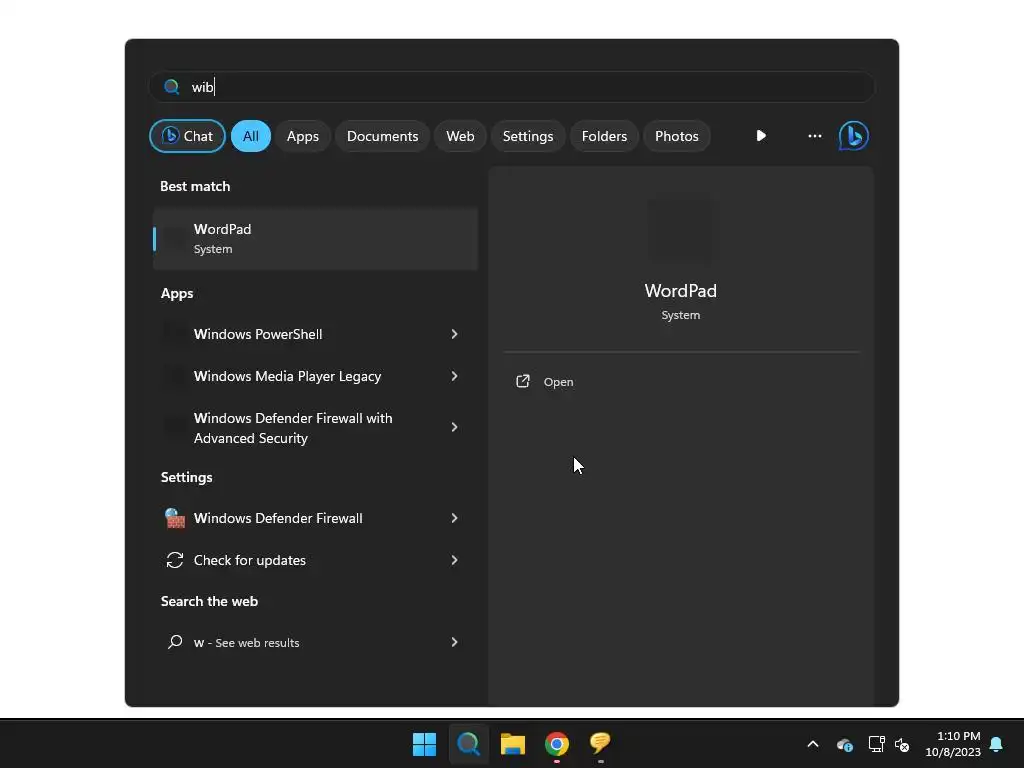This screenshot has height=768, width=1024.
Task: Open the notifications bell
Action: pyautogui.click(x=996, y=744)
